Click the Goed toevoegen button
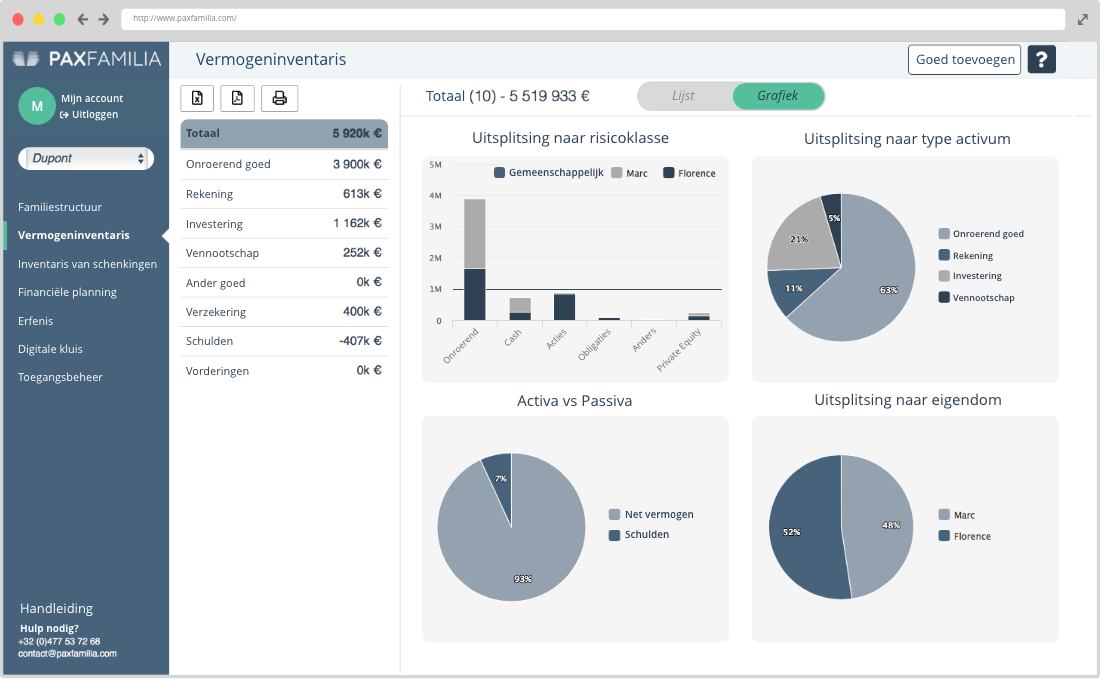The width and height of the screenshot is (1100, 679). (964, 60)
